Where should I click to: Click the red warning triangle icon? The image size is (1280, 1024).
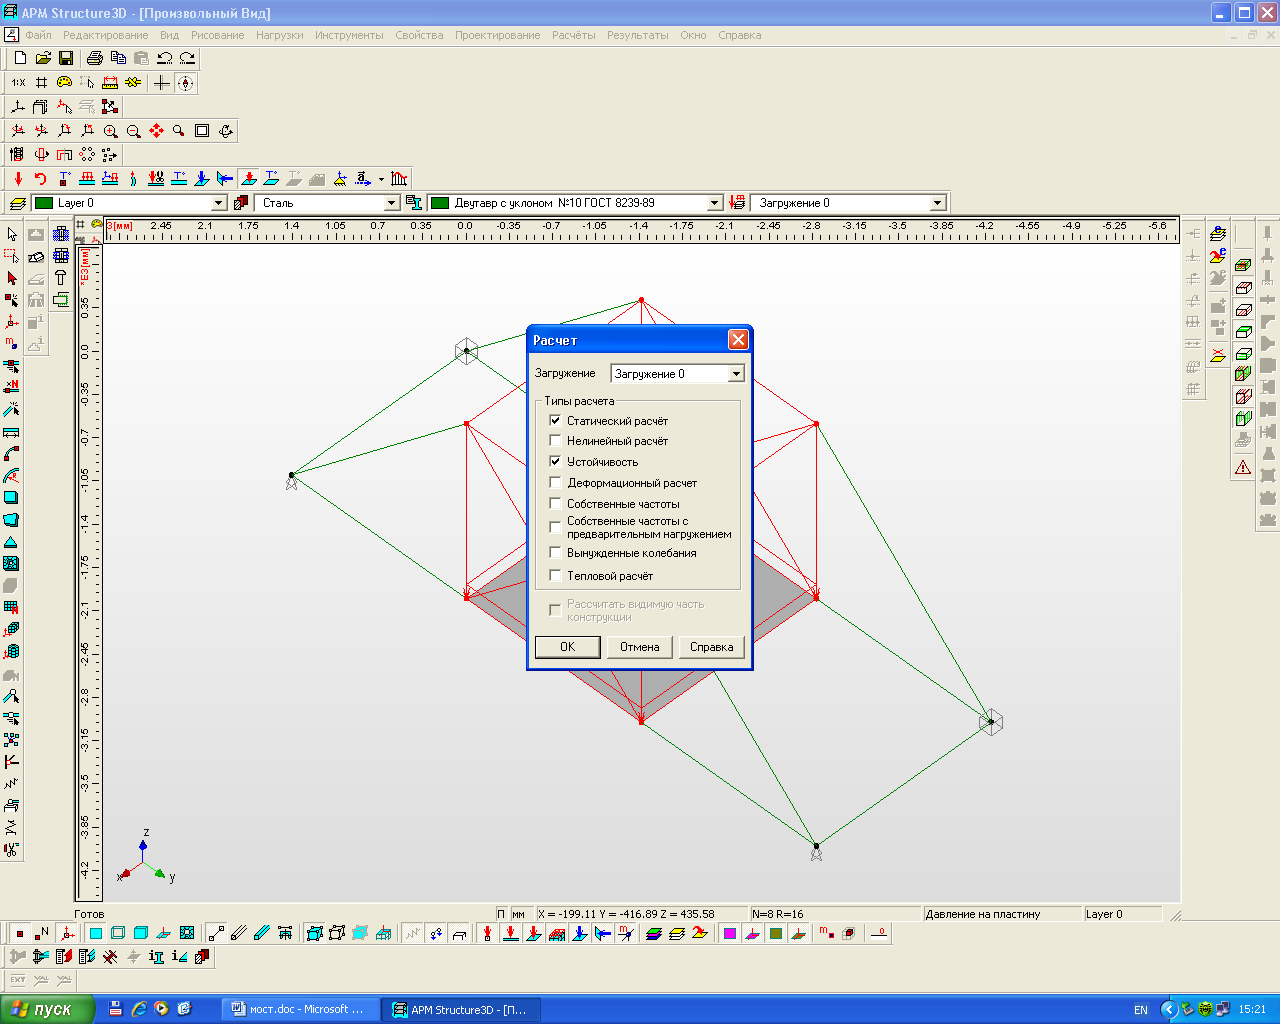[x=1243, y=467]
